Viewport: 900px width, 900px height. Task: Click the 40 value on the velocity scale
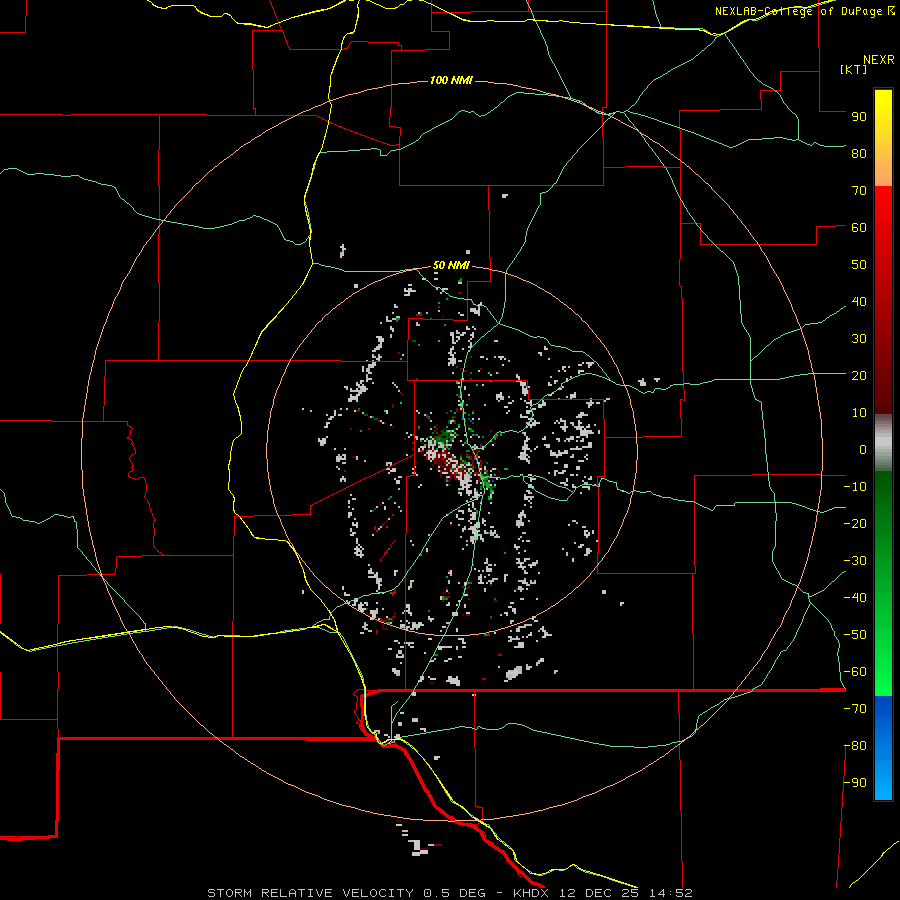click(859, 301)
